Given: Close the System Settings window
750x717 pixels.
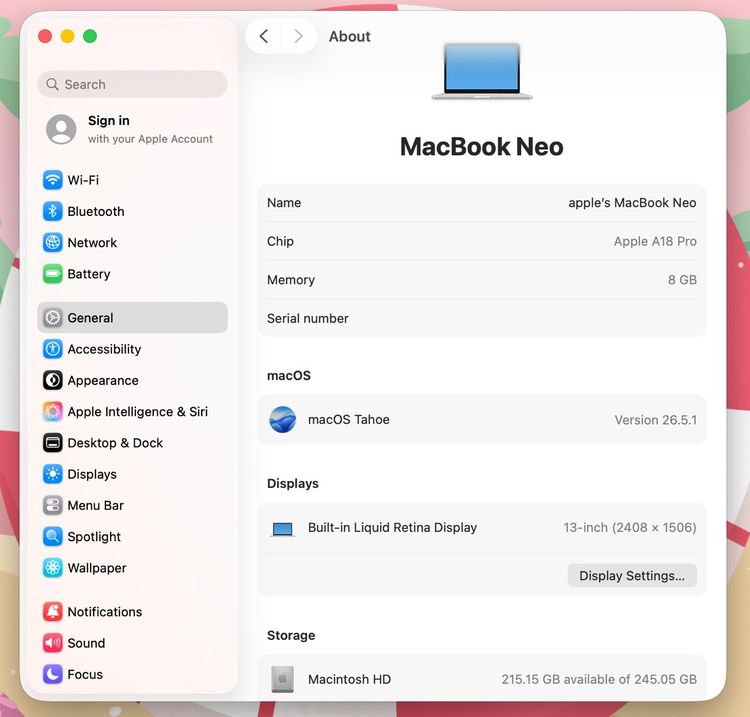Looking at the screenshot, I should 45,36.
